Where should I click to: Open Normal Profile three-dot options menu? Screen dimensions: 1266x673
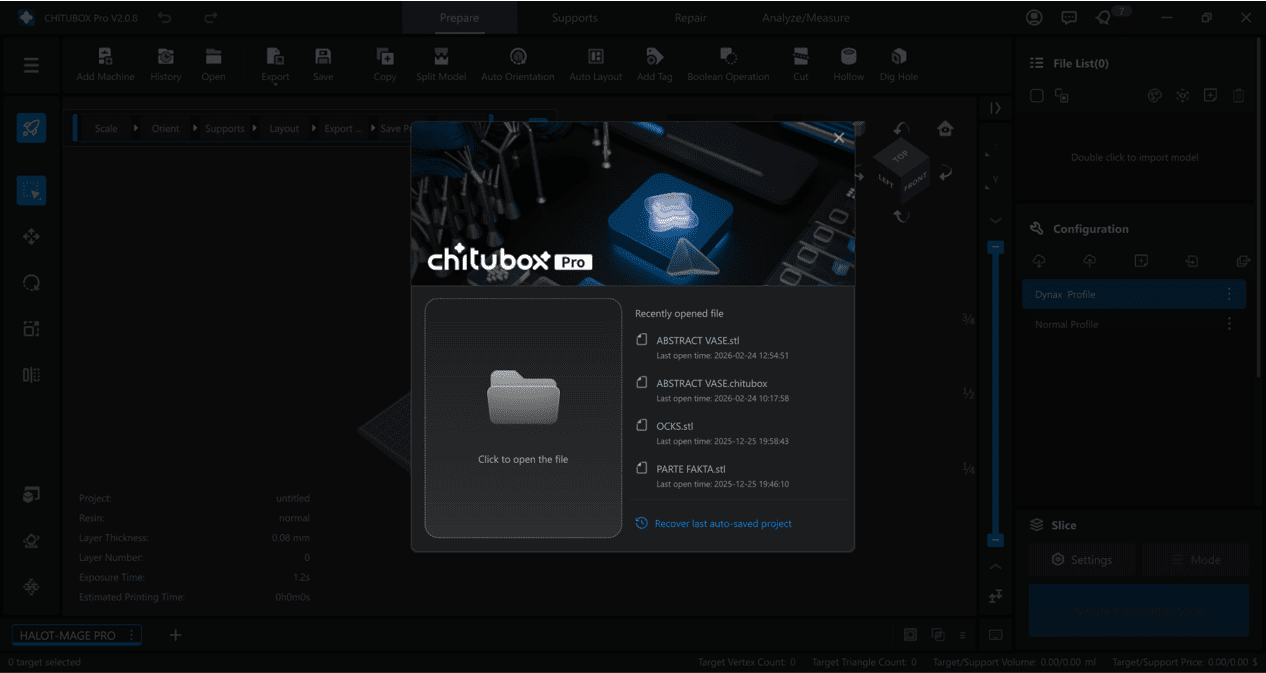click(x=1229, y=324)
